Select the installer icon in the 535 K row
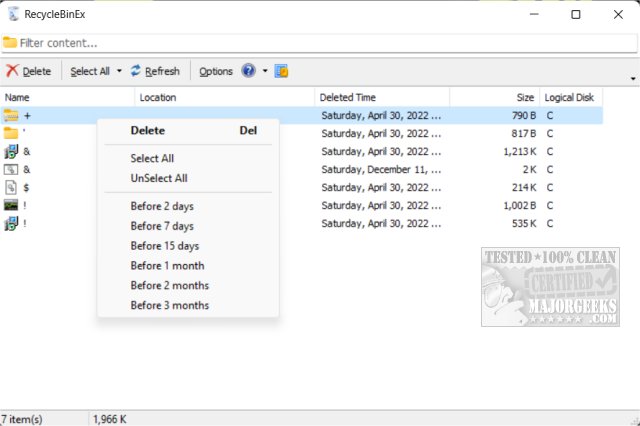 tap(11, 223)
